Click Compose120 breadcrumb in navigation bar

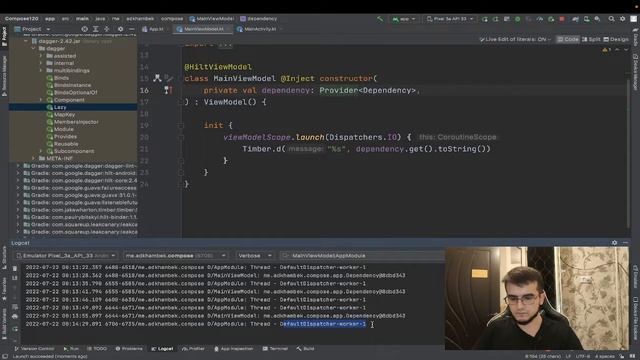click(x=22, y=19)
